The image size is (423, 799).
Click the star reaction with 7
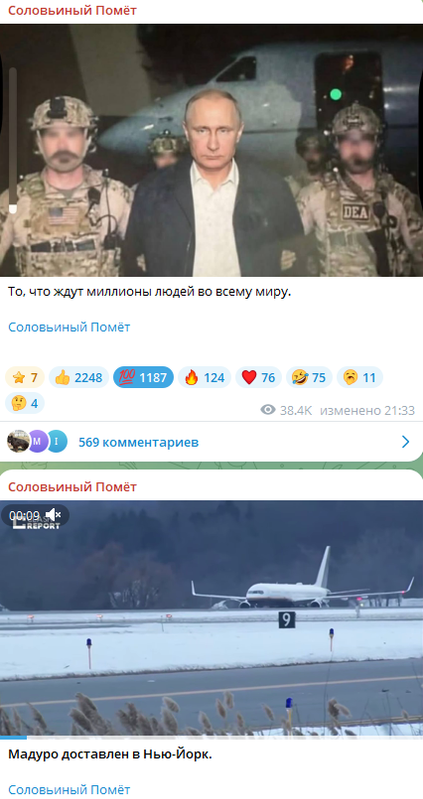(25, 378)
